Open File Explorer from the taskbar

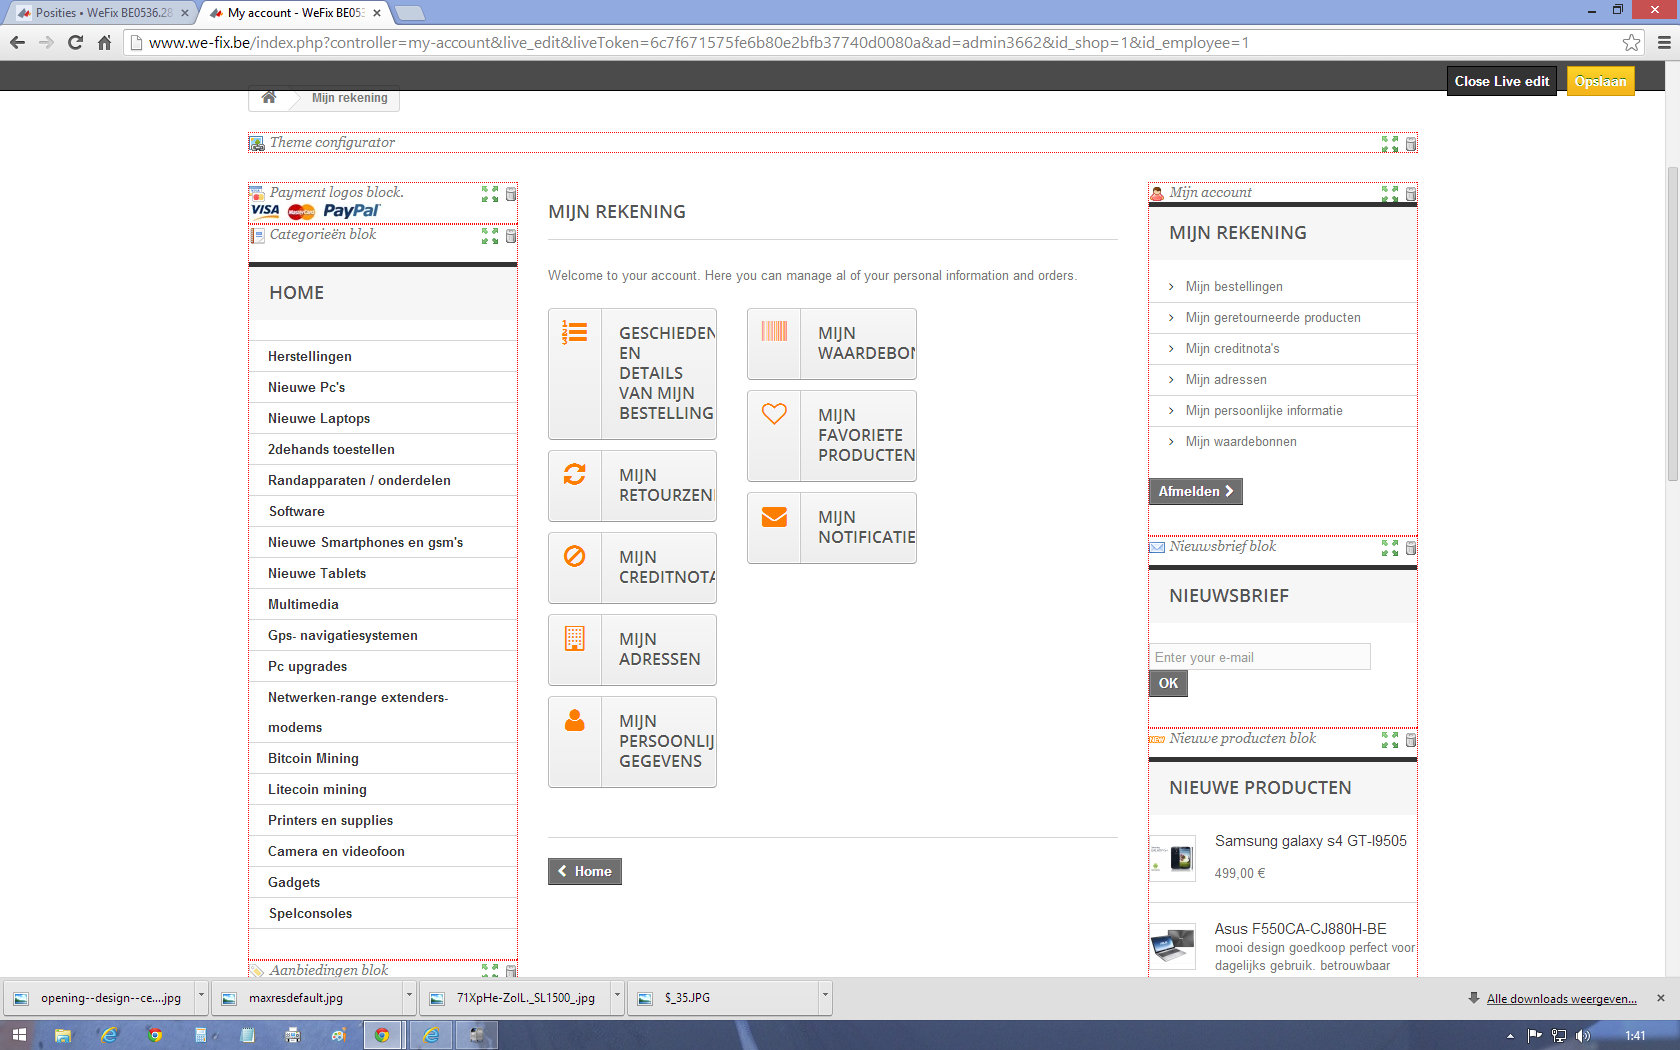point(63,1035)
